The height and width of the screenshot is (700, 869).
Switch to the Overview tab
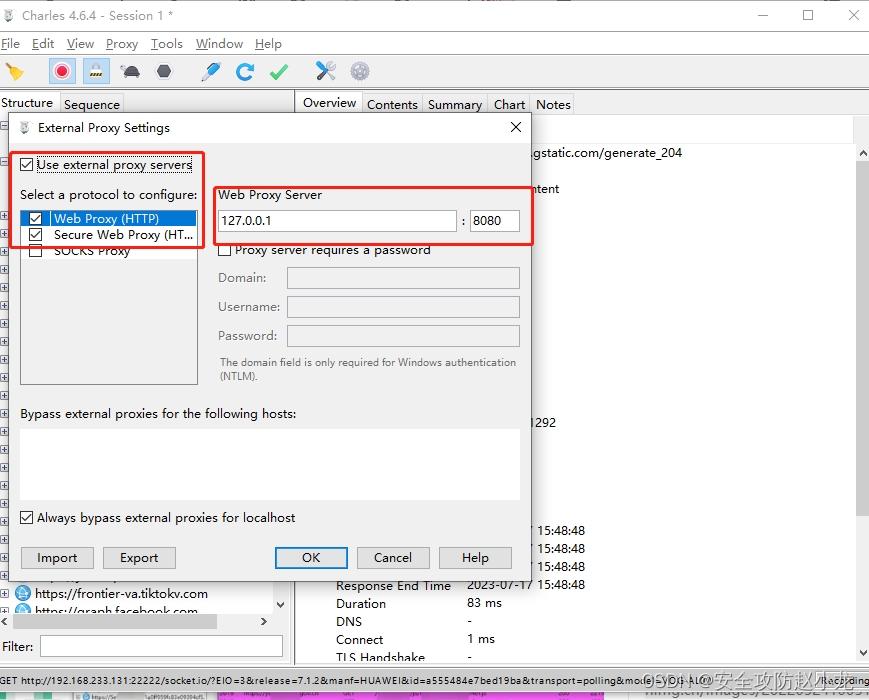pyautogui.click(x=329, y=103)
